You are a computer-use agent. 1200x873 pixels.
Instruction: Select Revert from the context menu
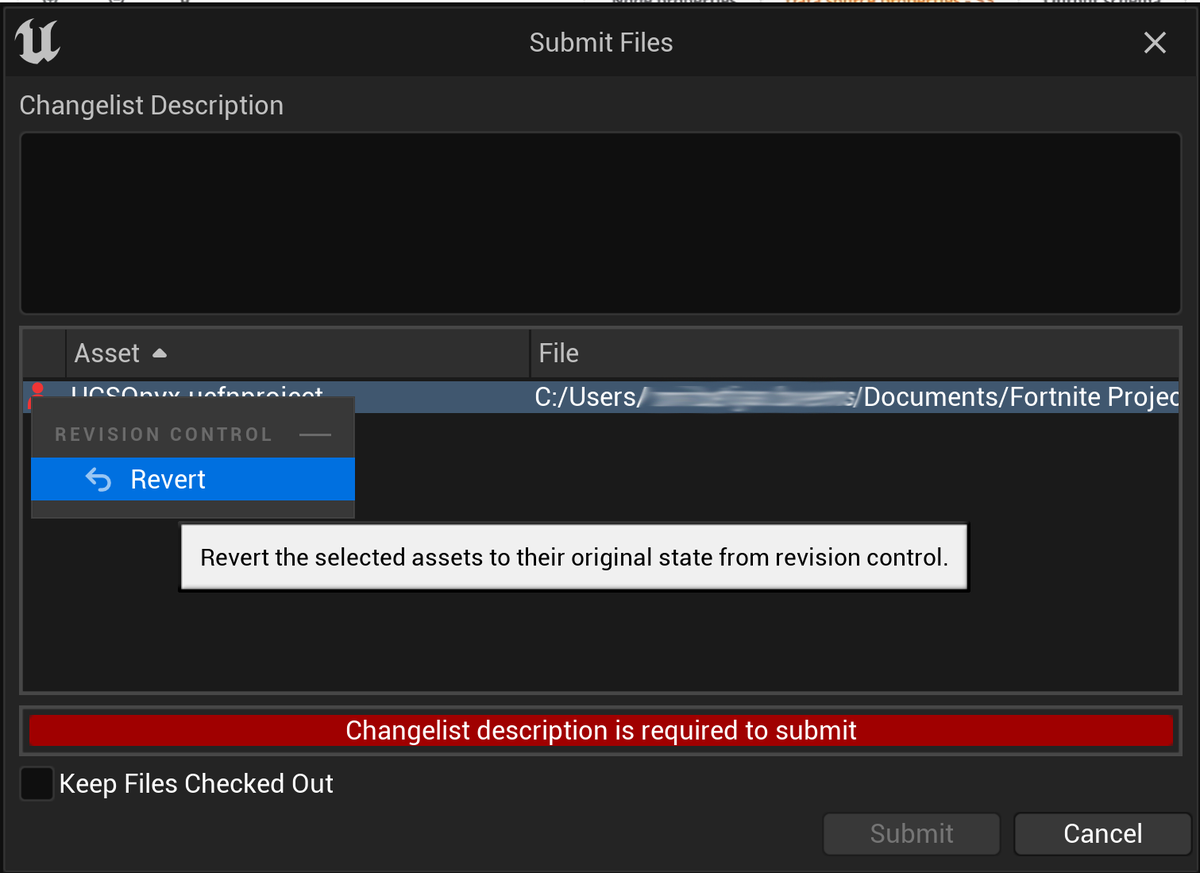167,479
